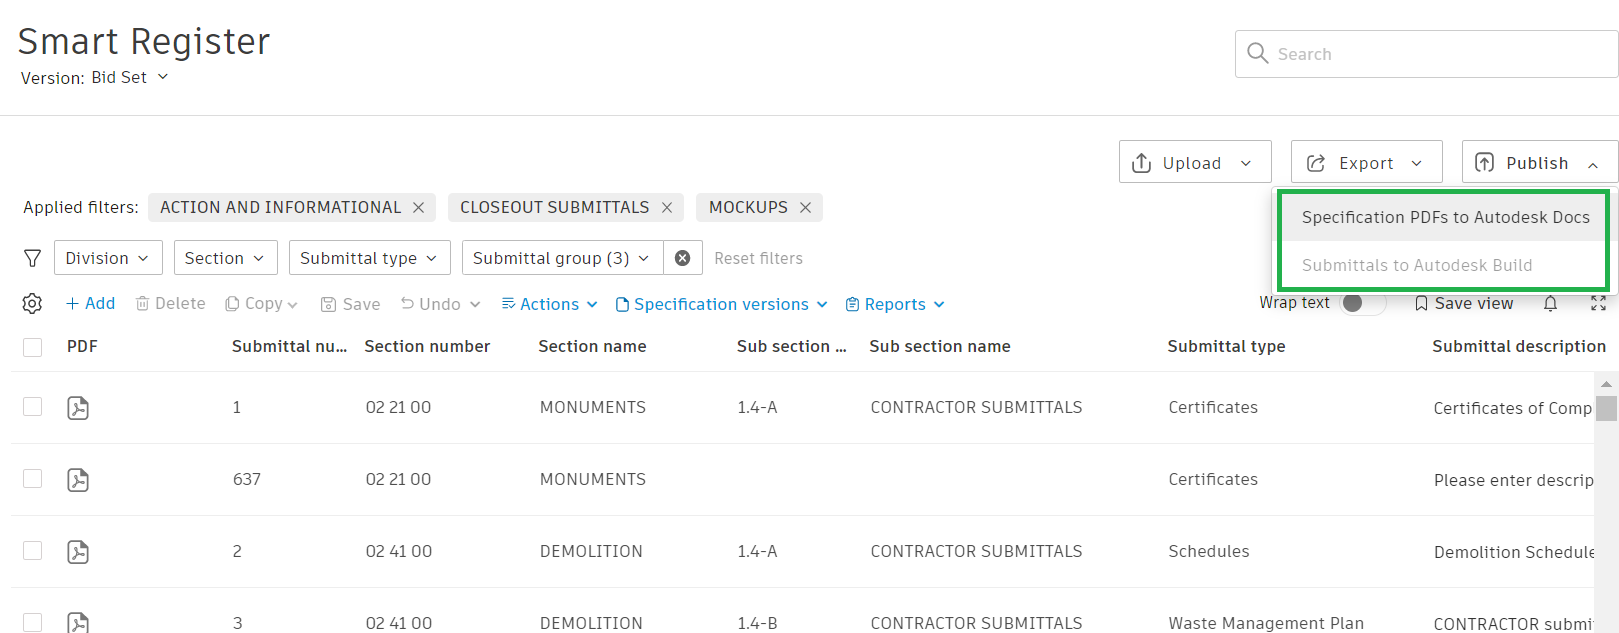
Task: Toggle the Wrap text switch
Action: tap(1361, 304)
